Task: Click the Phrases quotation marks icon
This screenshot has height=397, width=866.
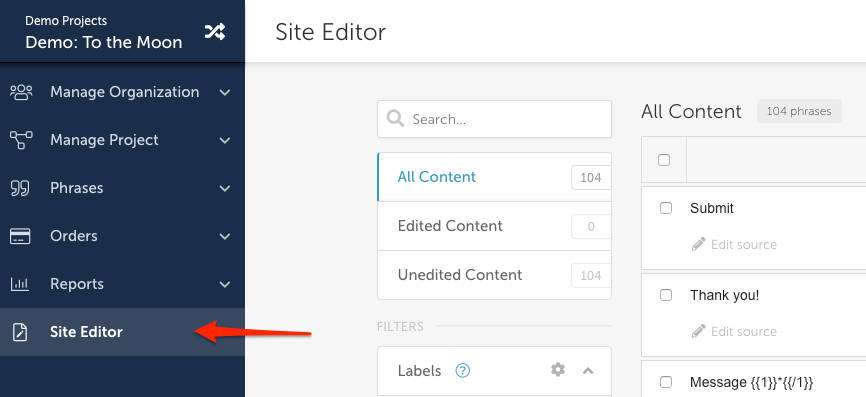Action: coord(20,188)
